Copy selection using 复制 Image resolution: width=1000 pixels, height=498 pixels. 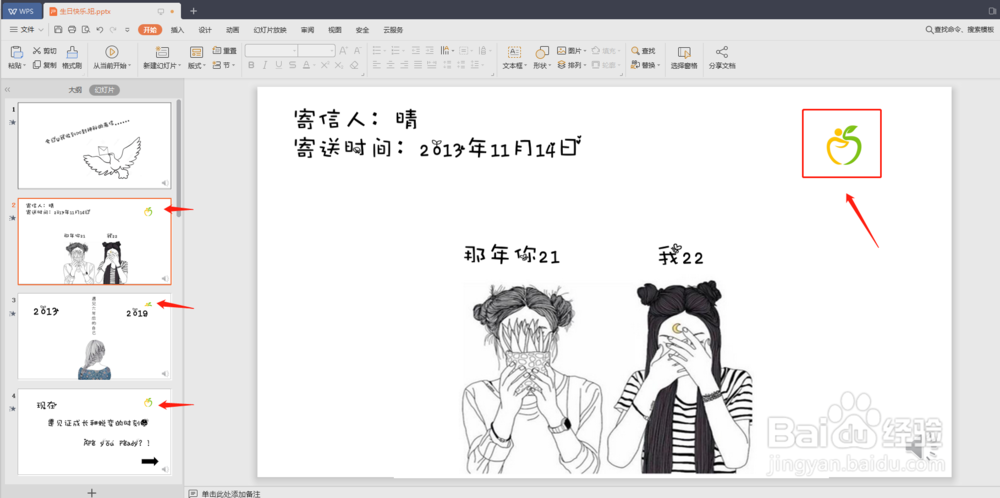45,65
